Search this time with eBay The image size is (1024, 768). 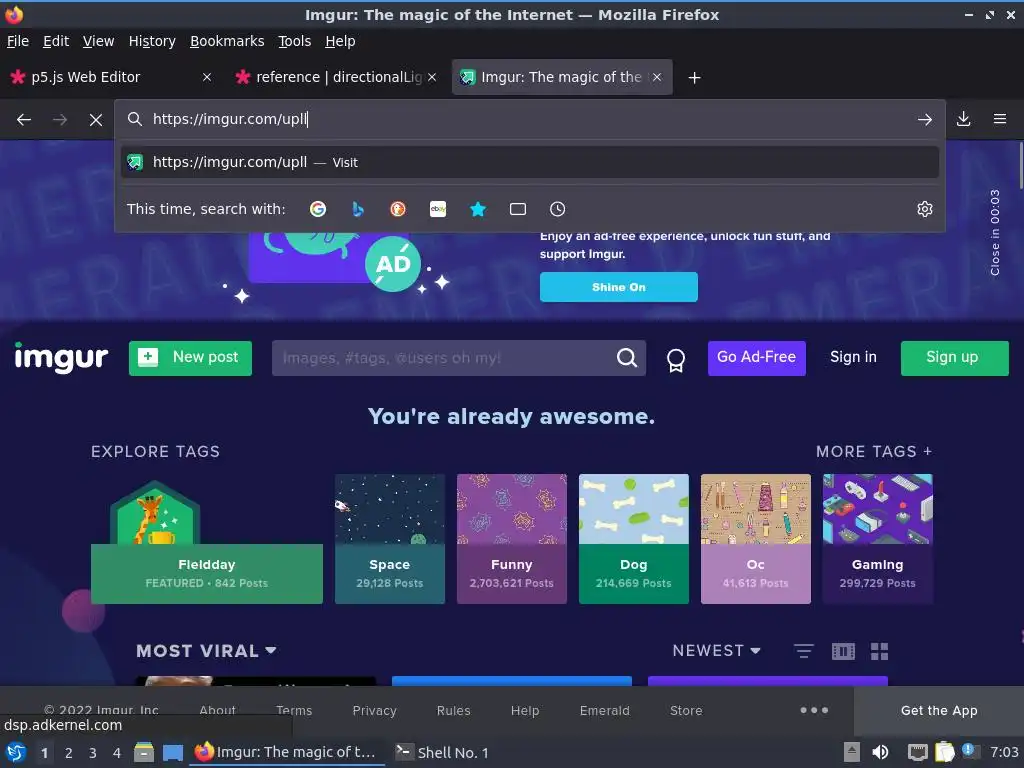click(438, 209)
